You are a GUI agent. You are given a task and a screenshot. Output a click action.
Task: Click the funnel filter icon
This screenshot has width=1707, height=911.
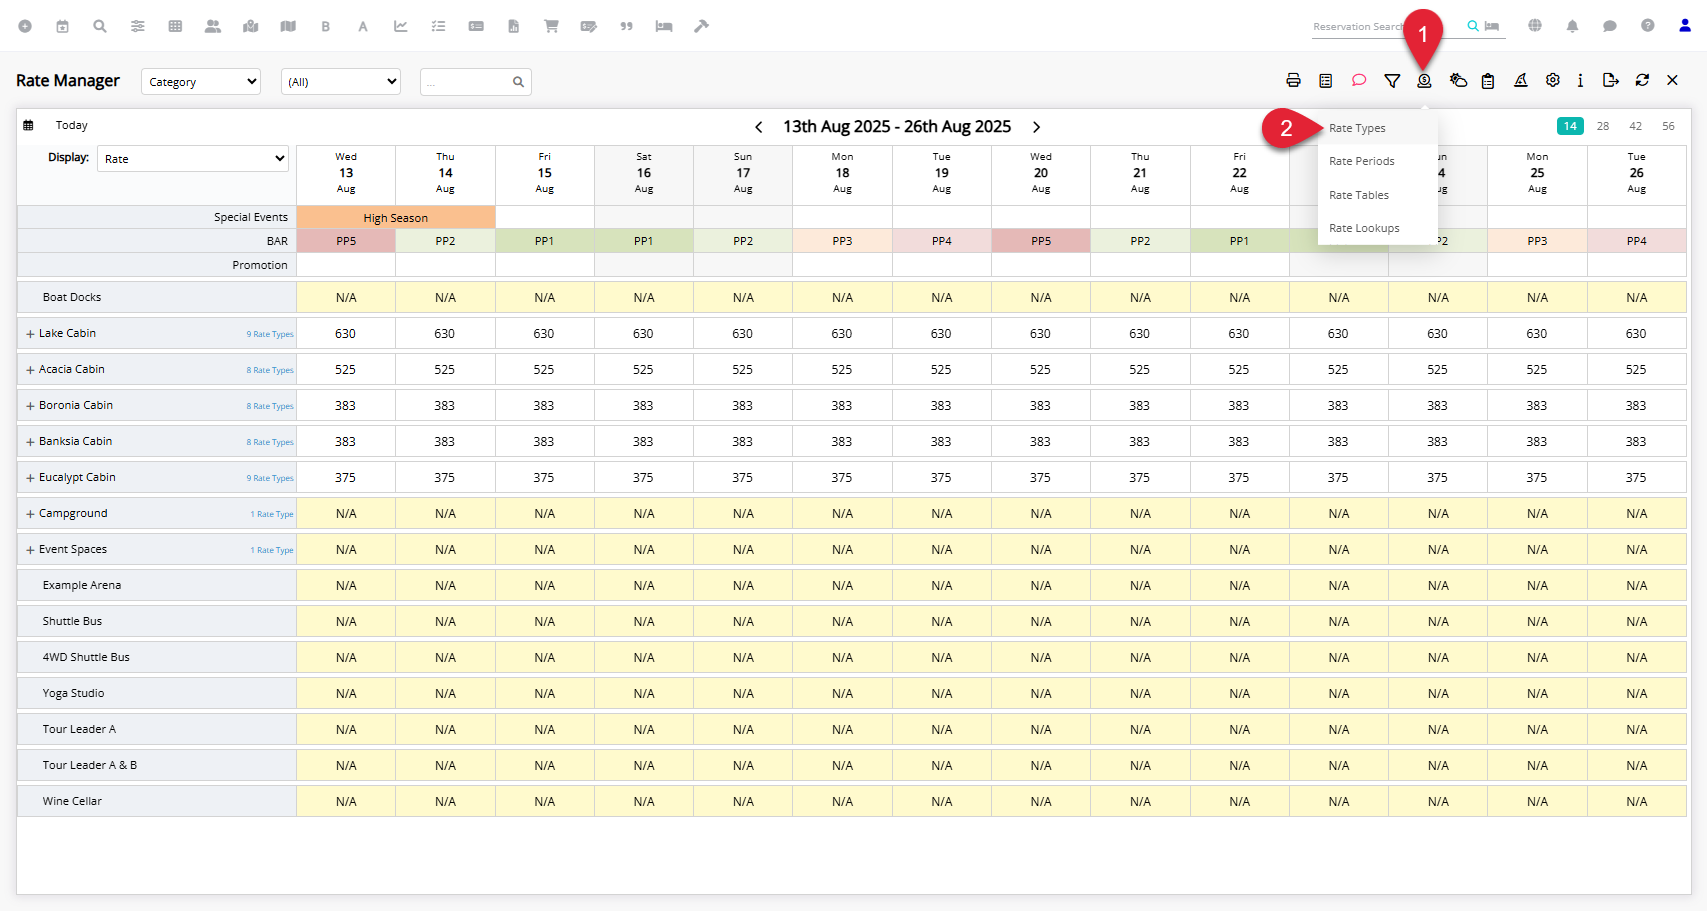pyautogui.click(x=1392, y=80)
